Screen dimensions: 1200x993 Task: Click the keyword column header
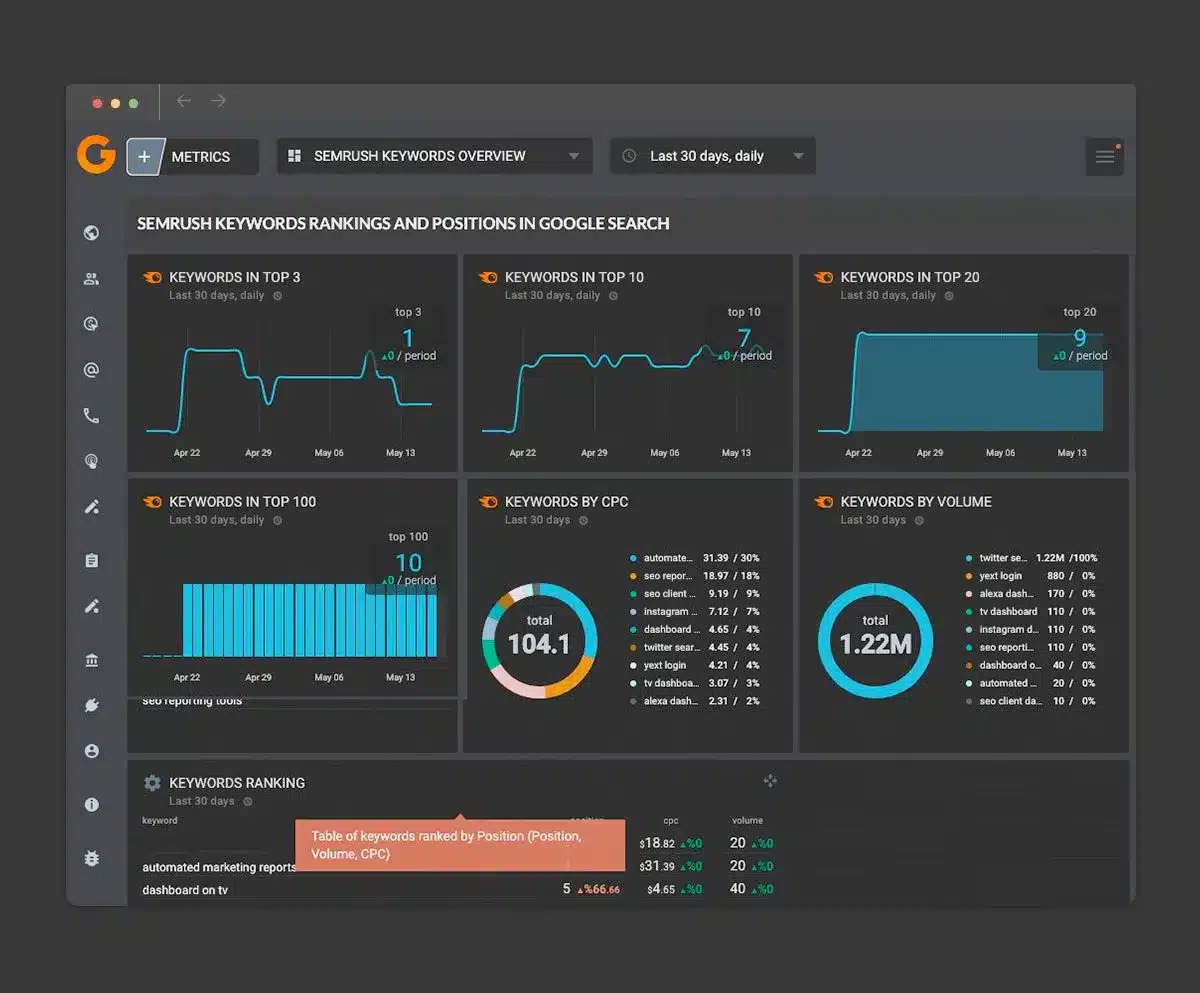click(160, 821)
